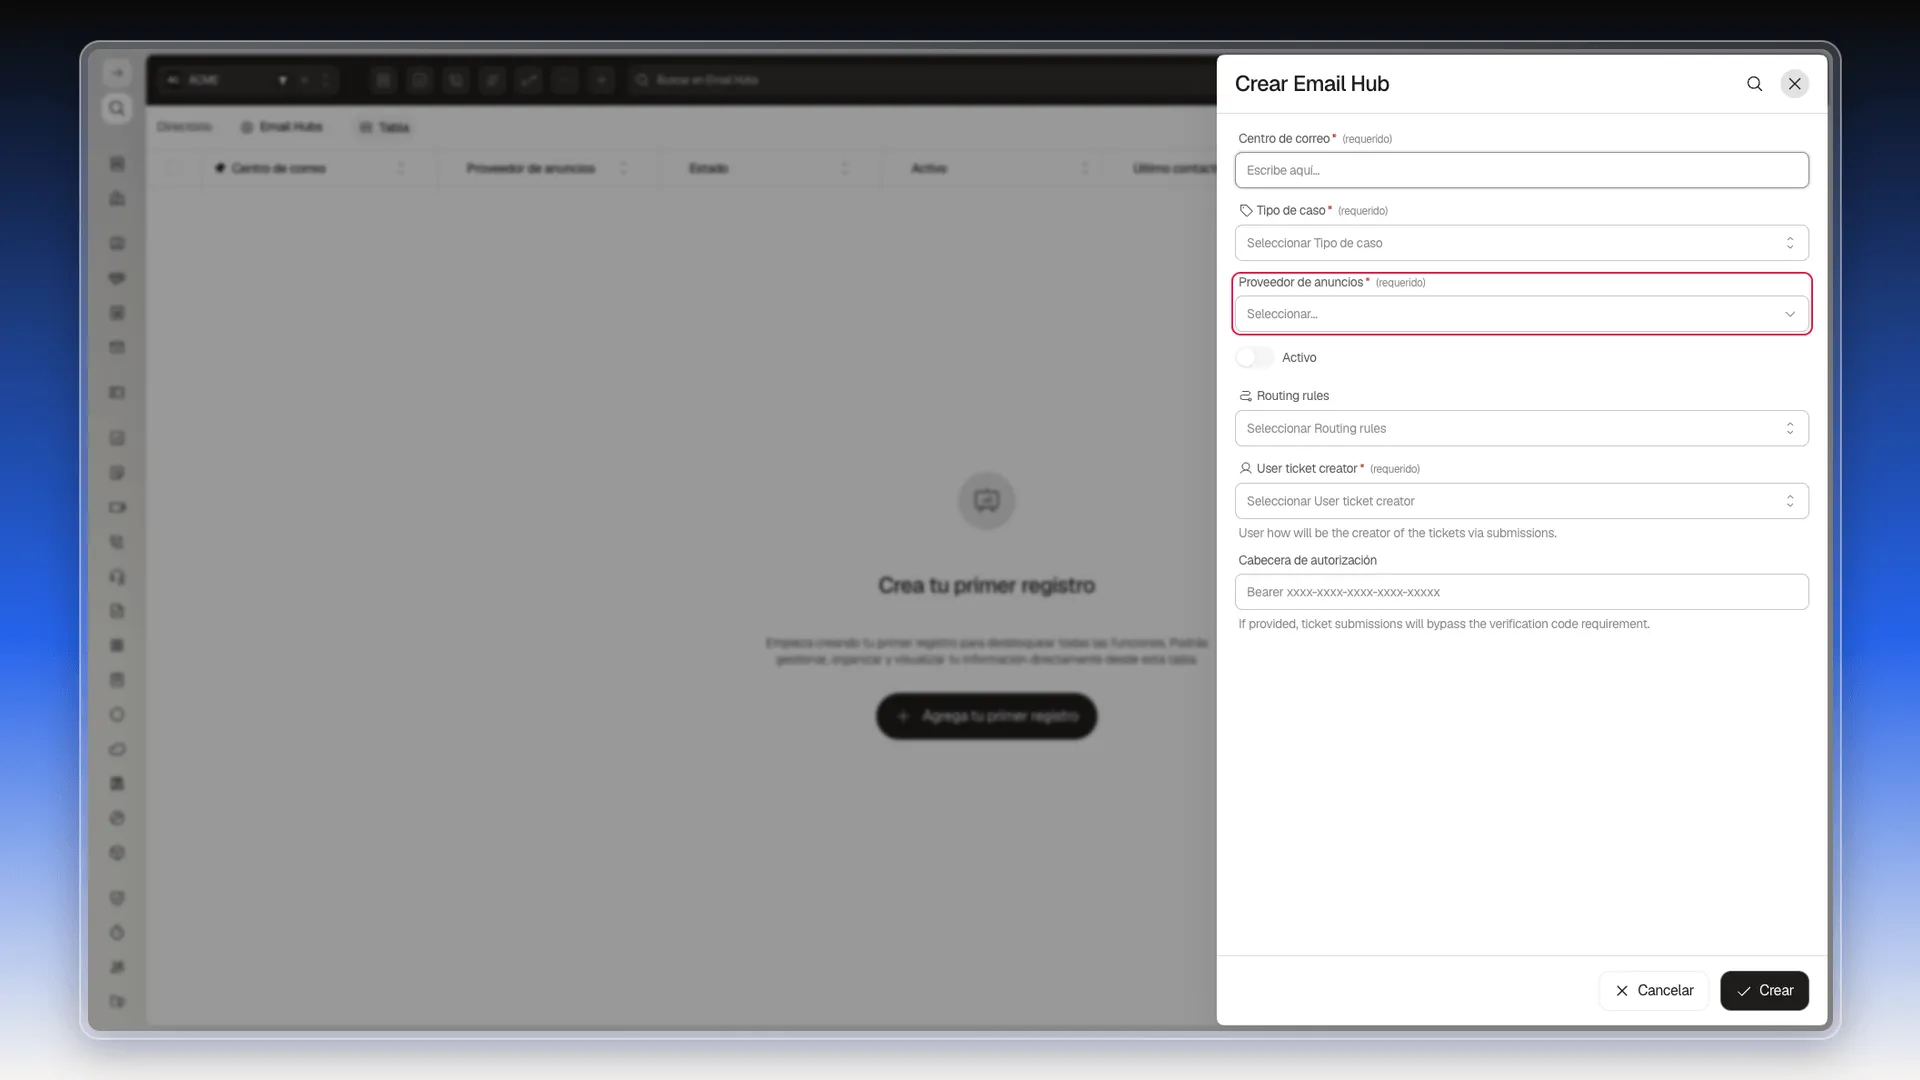Click the search icon in Crear Email Hub header
The image size is (1920, 1080).
tap(1754, 84)
